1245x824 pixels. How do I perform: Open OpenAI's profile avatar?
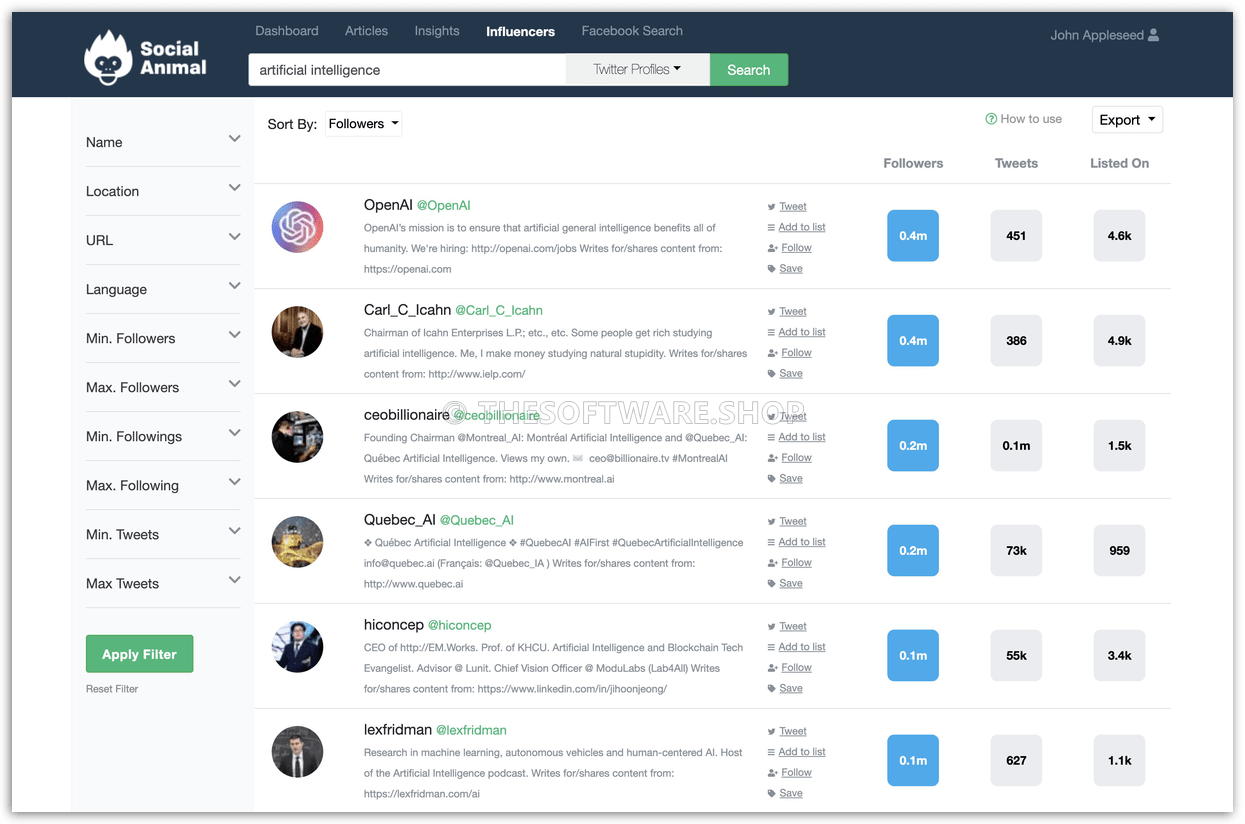297,227
